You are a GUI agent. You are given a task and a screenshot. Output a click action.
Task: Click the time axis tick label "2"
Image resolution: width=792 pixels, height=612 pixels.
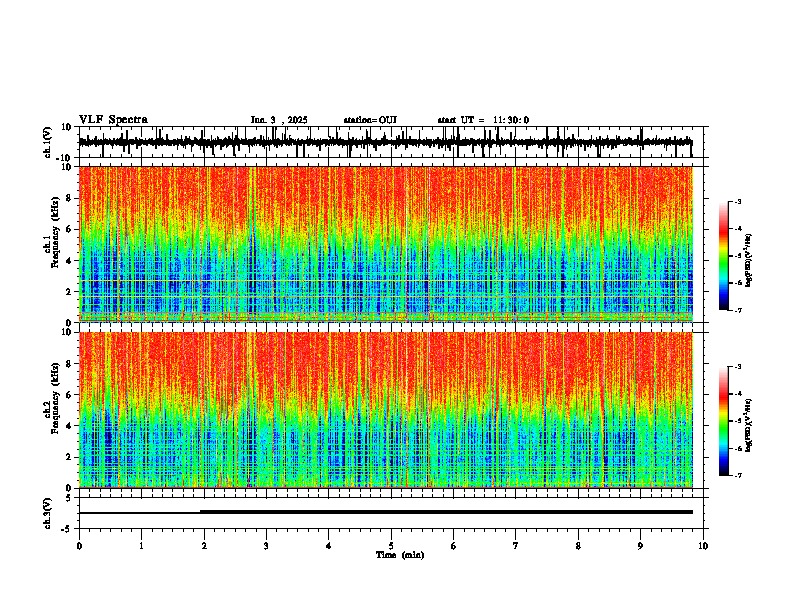coord(204,546)
